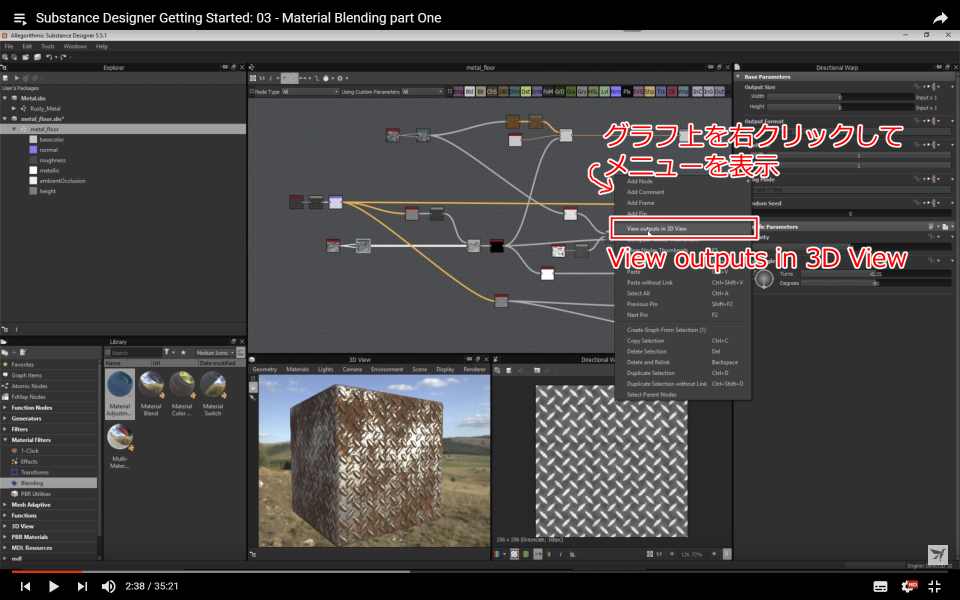The image size is (960, 600).
Task: Skip to the next video
Action: click(x=82, y=586)
